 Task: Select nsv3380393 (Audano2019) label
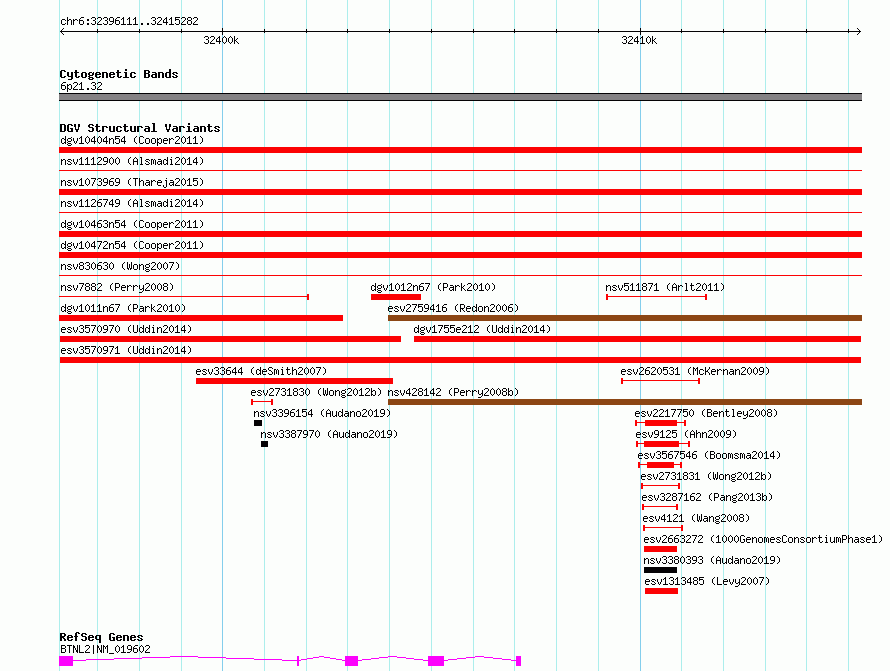712,560
